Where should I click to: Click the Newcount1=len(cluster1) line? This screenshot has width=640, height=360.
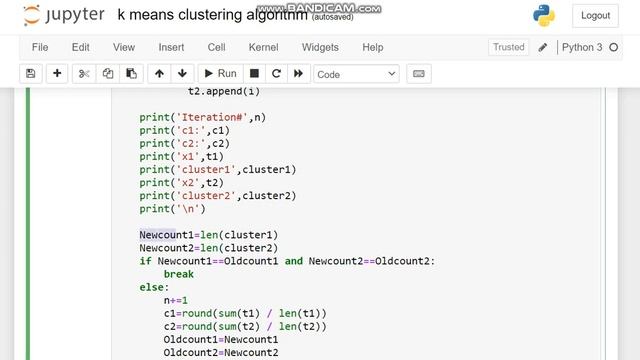[x=209, y=235]
